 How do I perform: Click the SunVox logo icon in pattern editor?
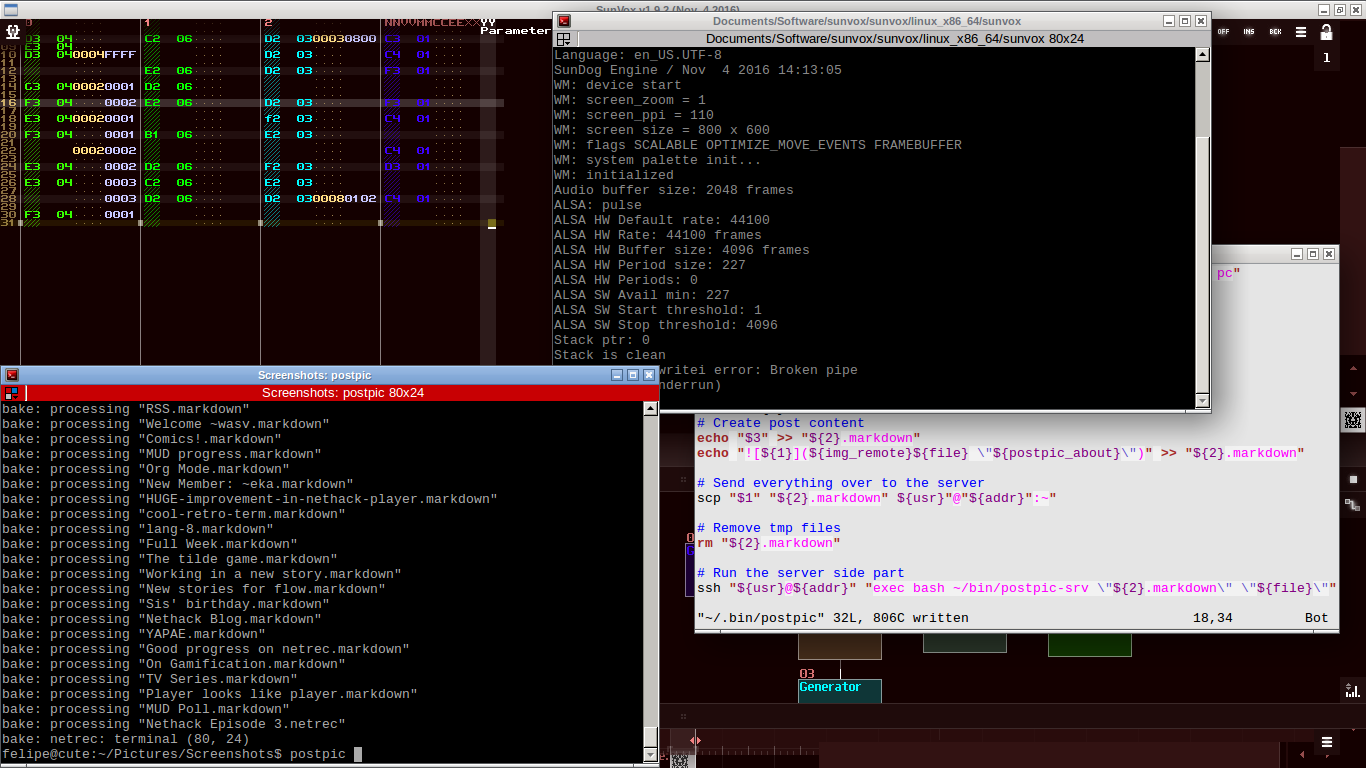point(13,31)
